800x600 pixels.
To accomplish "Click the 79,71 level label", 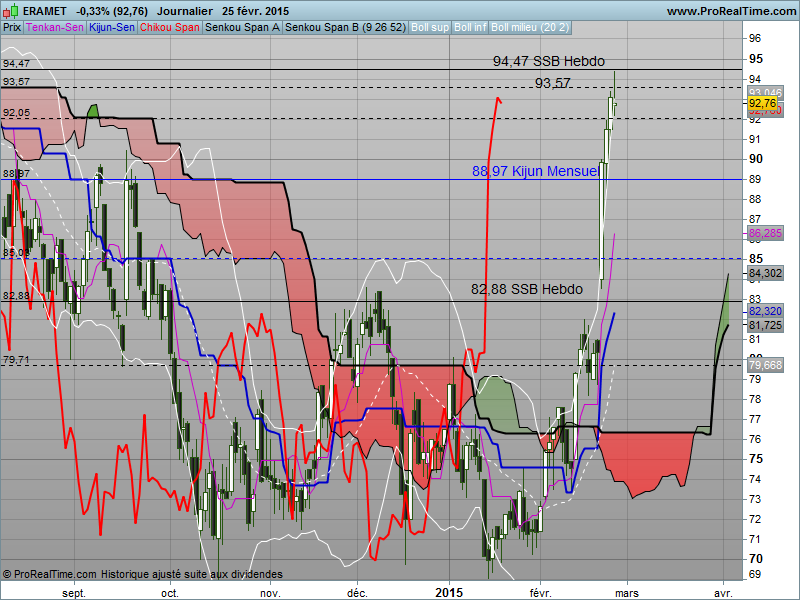I will [x=16, y=360].
